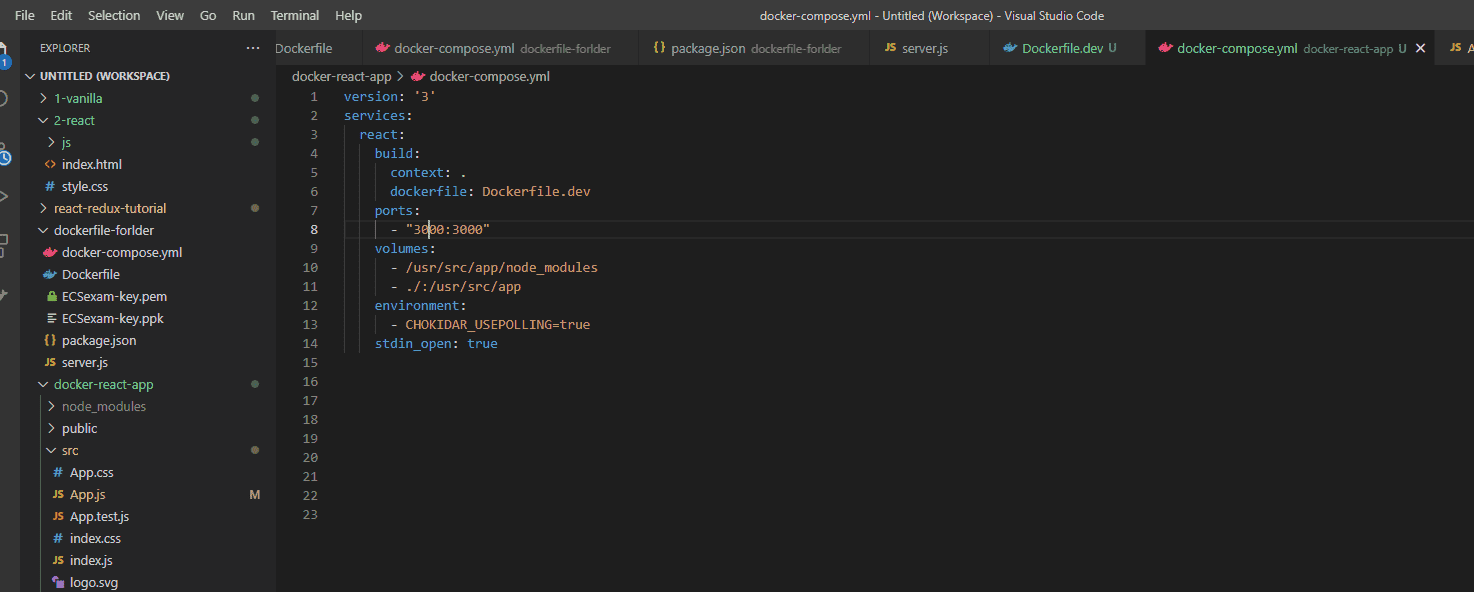Close the active docker-compose.yml tab
The height and width of the screenshot is (592, 1474).
[x=1420, y=48]
